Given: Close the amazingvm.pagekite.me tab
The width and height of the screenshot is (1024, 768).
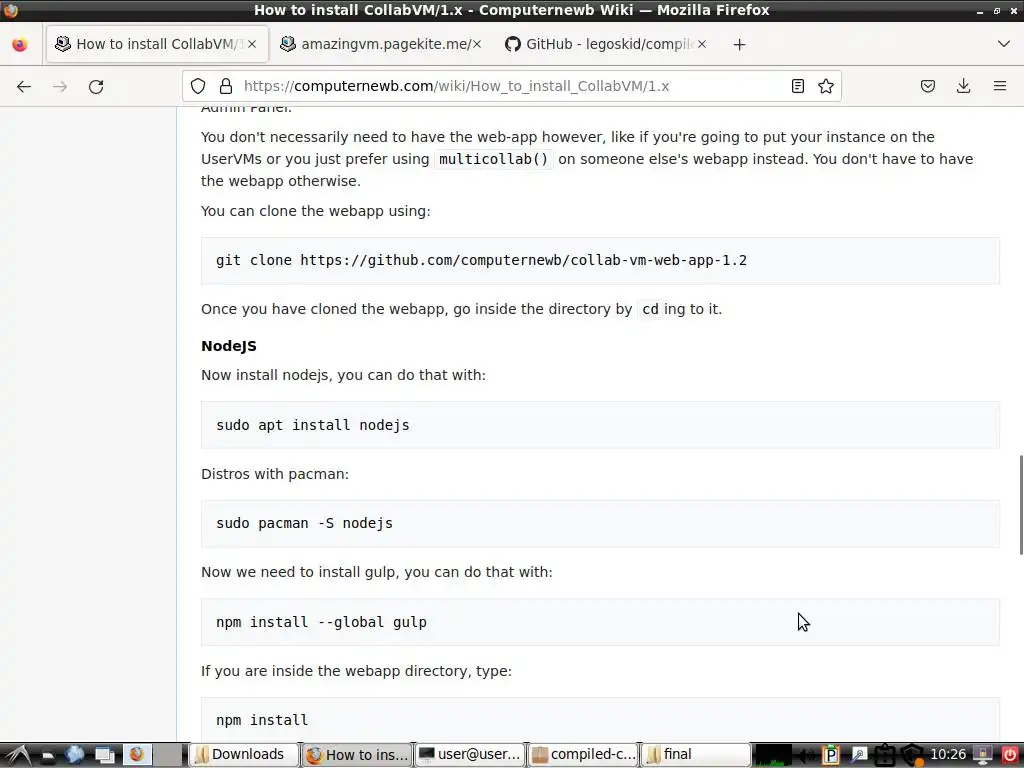Looking at the screenshot, I should pyautogui.click(x=477, y=44).
